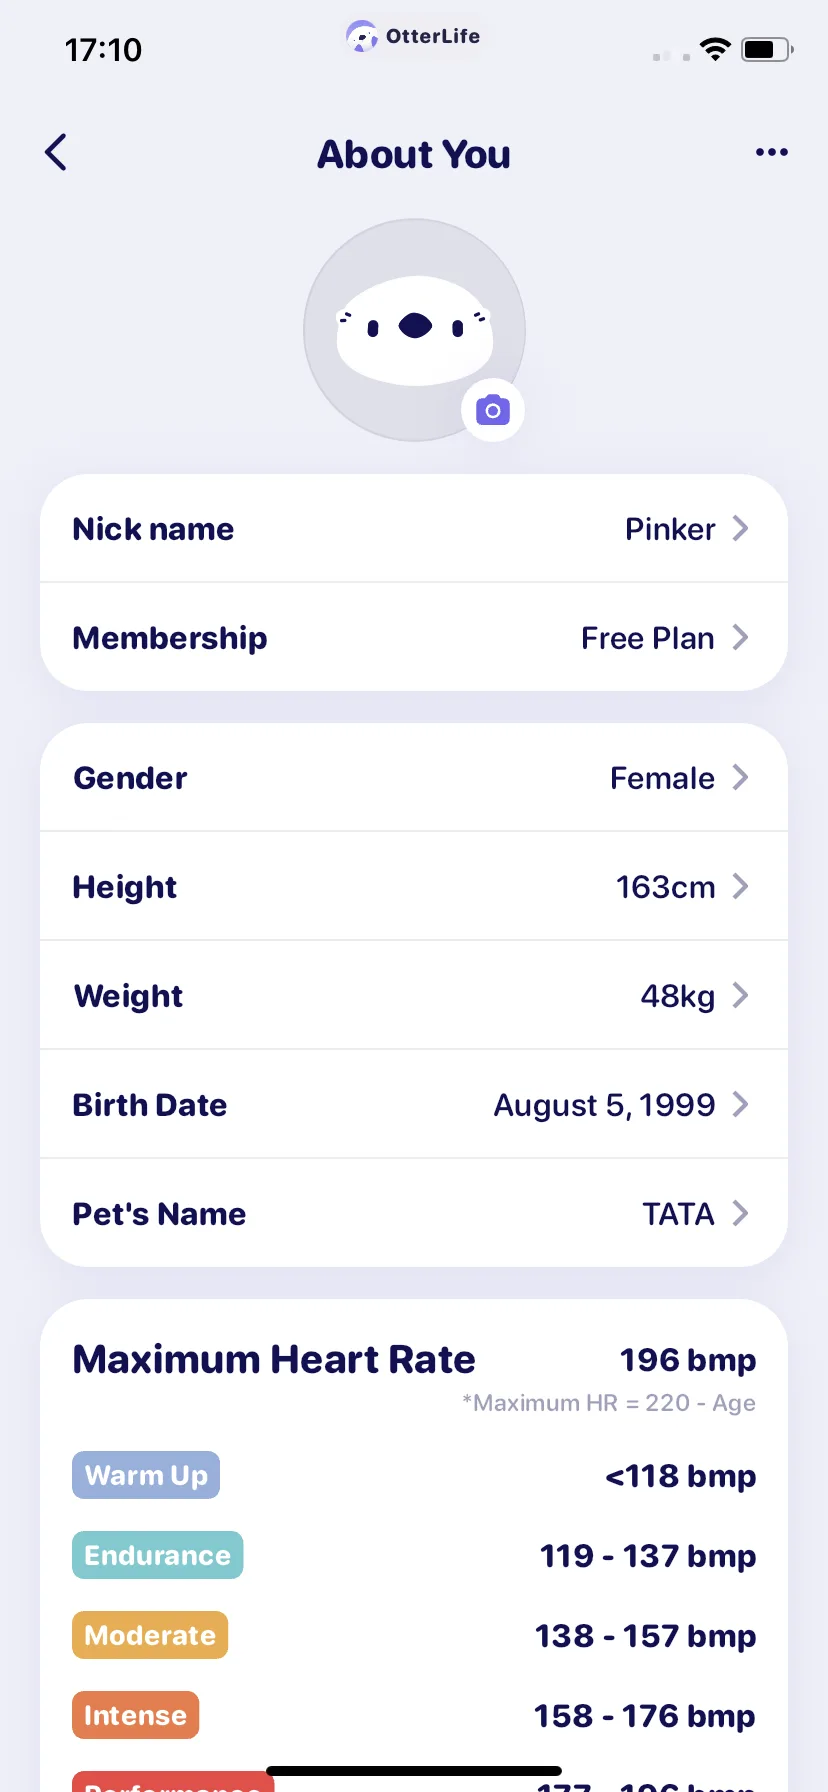
Task: Tap the battery status icon
Action: pos(767,49)
